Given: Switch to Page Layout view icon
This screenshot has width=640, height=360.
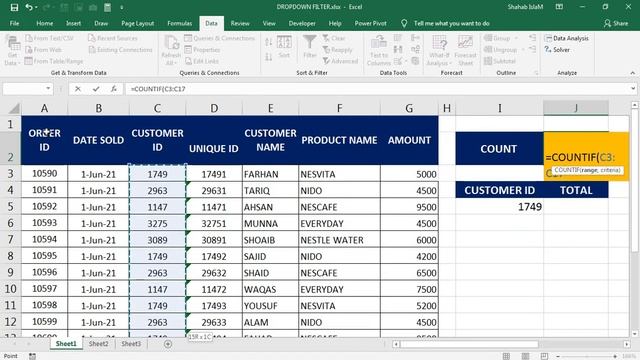Looking at the screenshot, I should 525,356.
